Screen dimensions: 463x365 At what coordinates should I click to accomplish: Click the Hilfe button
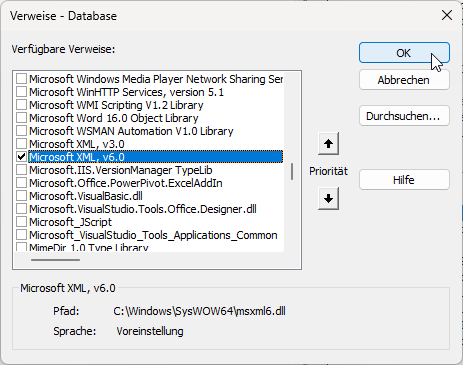(x=404, y=180)
